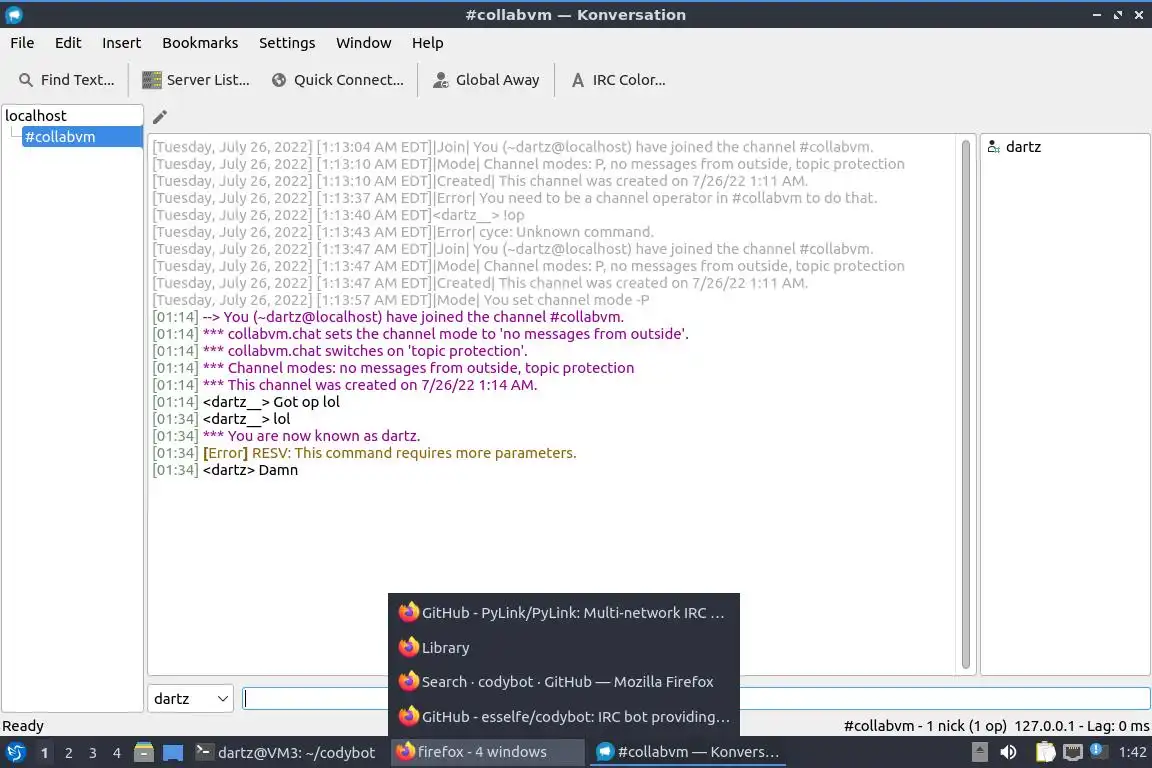The image size is (1152, 768).
Task: Click the 'Lag: 0 ms' status text
Action: coord(1117,726)
